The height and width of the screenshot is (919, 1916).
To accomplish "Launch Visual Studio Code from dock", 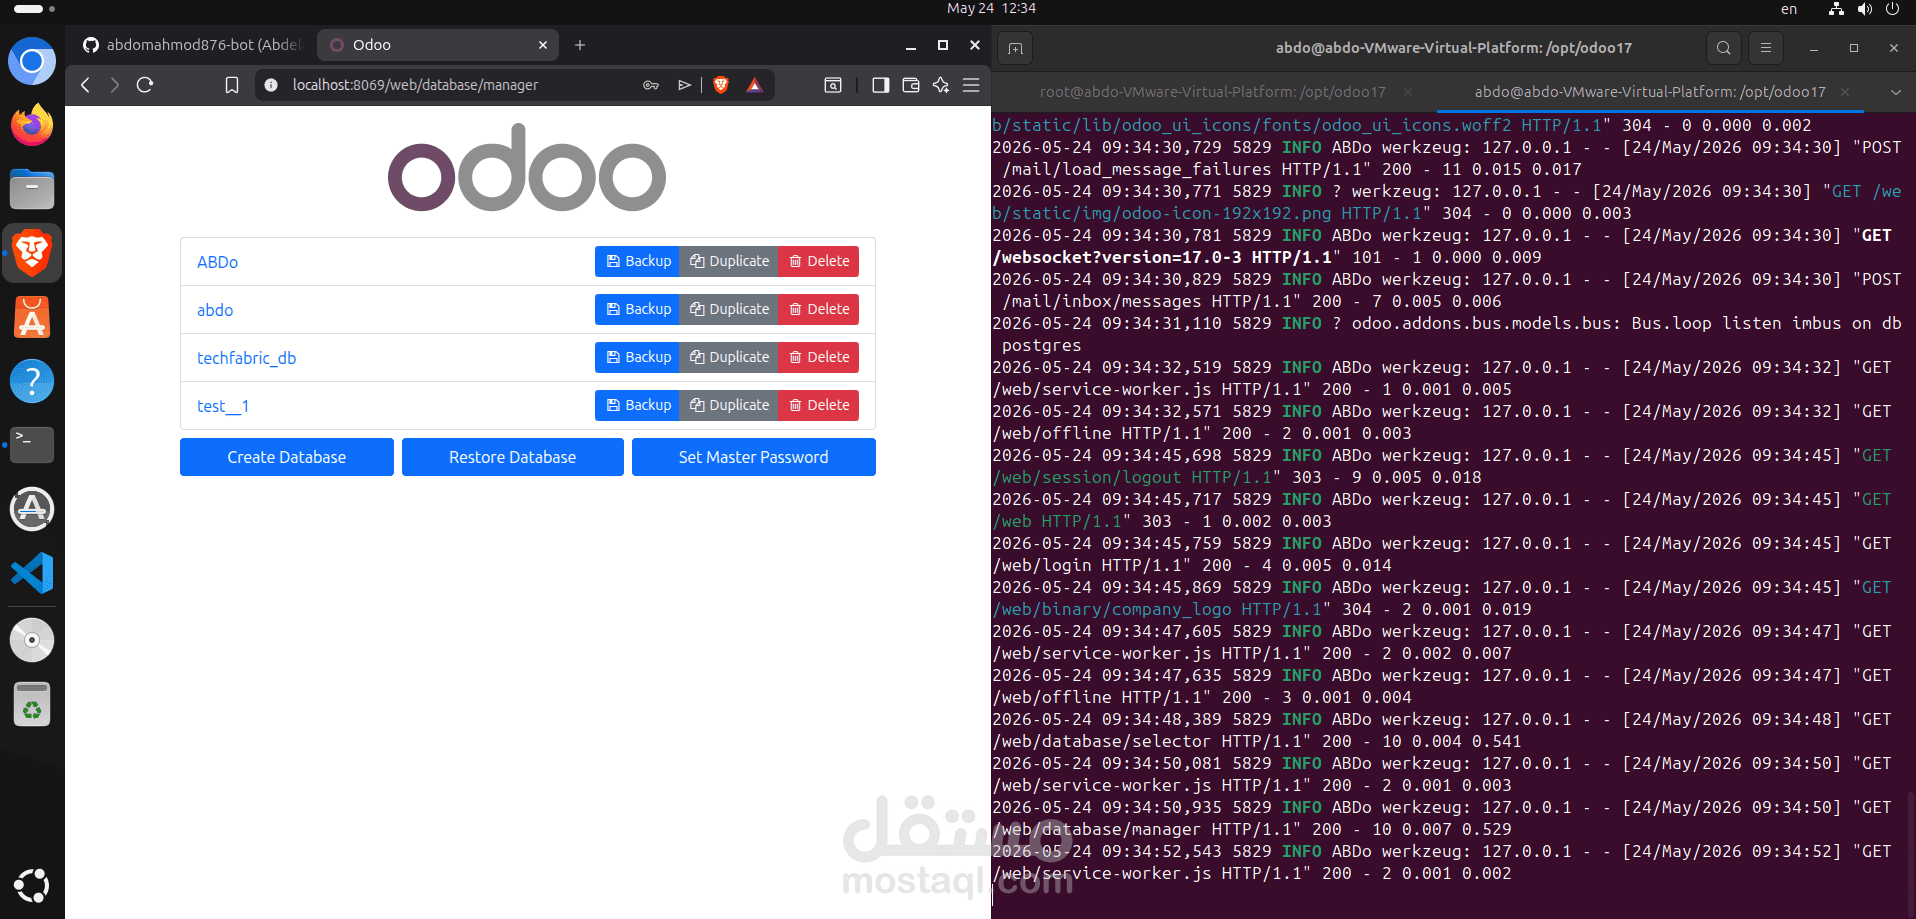I will click(x=32, y=573).
